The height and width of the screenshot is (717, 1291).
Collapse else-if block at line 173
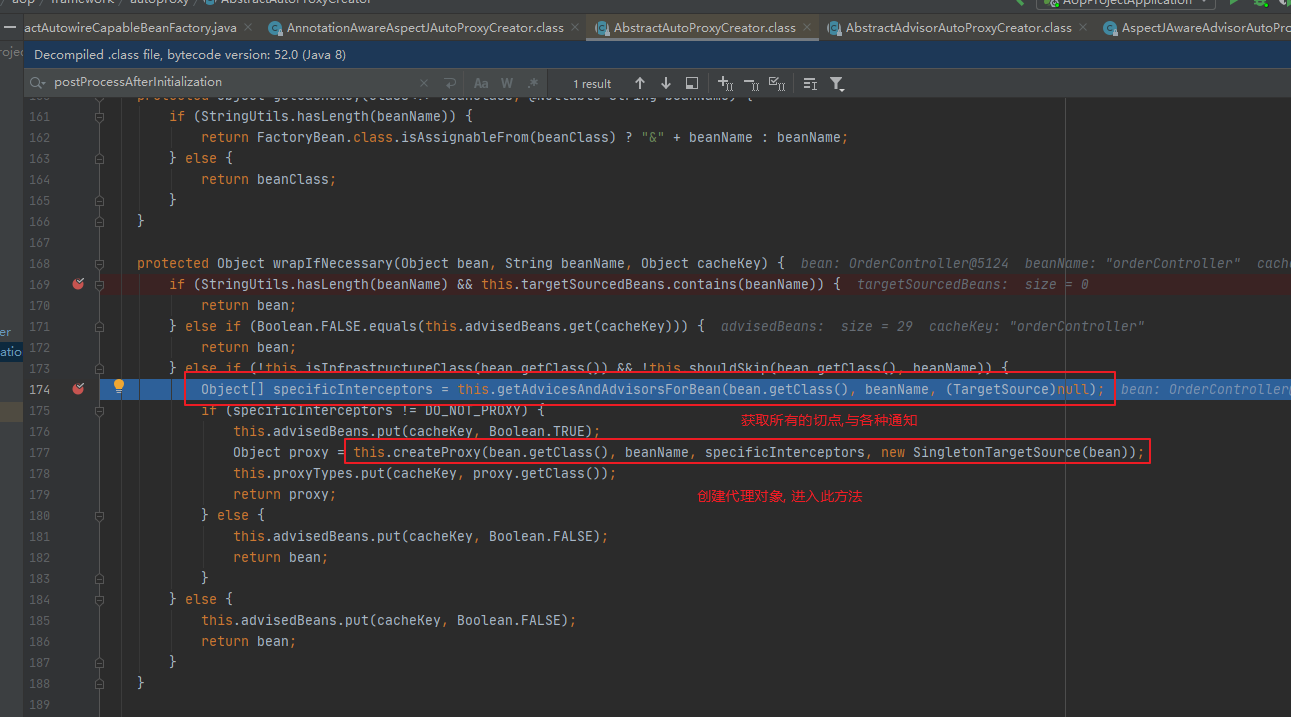tap(99, 368)
